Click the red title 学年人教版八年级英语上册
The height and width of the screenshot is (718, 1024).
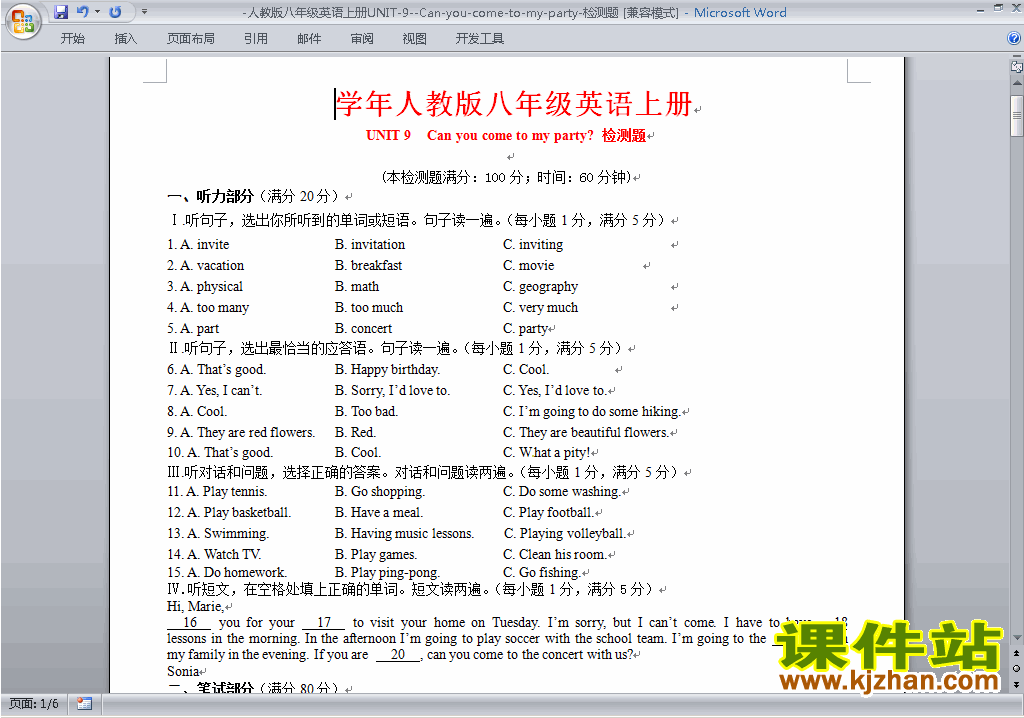point(514,104)
